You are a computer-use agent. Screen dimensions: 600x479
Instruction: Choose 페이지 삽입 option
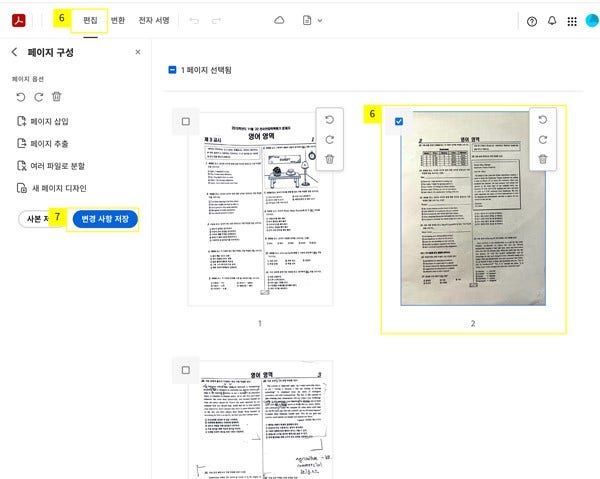(43, 121)
